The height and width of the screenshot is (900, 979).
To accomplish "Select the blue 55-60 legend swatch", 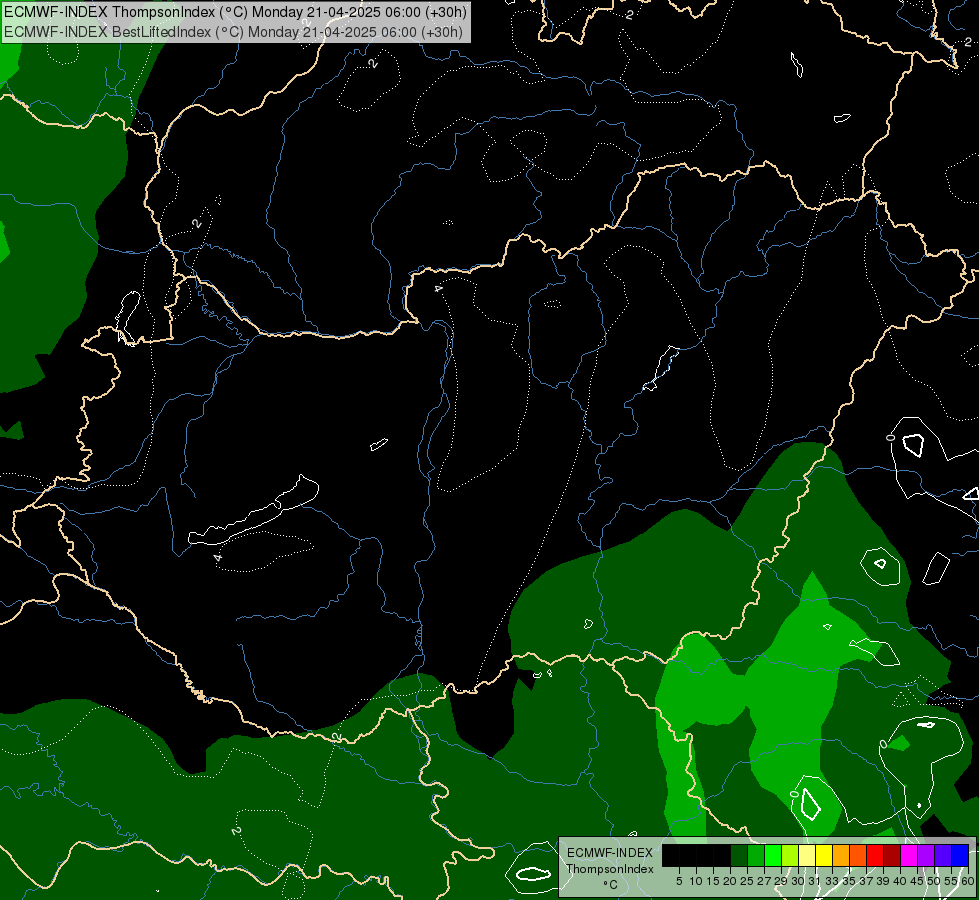I will [x=960, y=855].
